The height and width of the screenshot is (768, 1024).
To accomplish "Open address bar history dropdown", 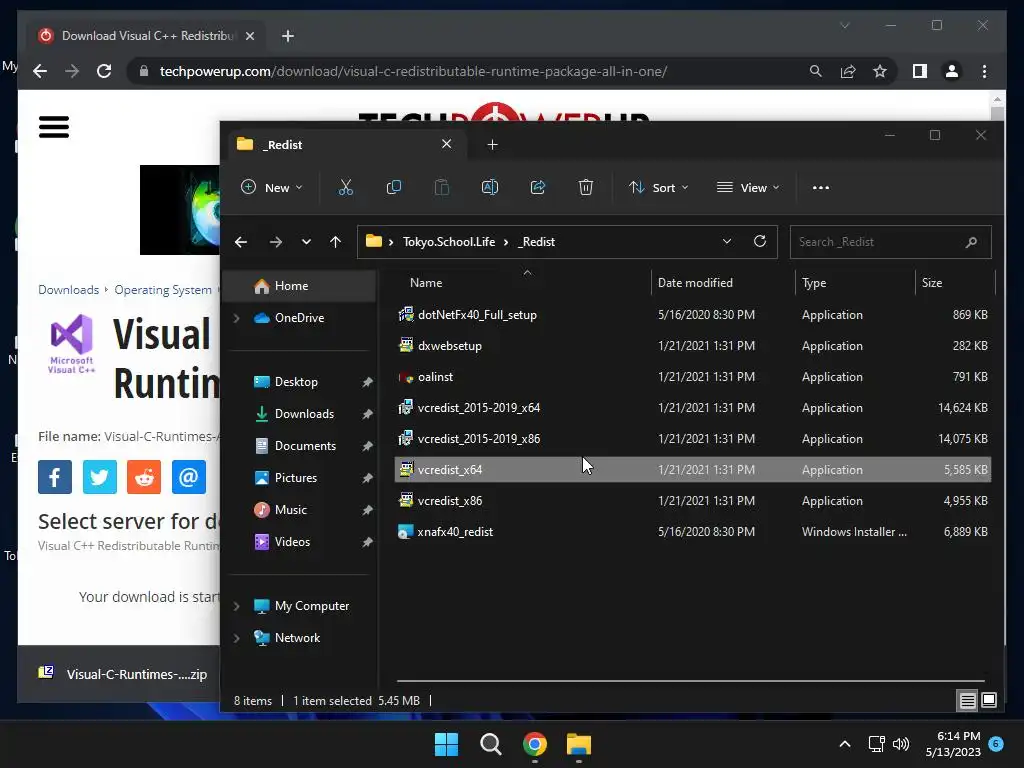I will 727,242.
